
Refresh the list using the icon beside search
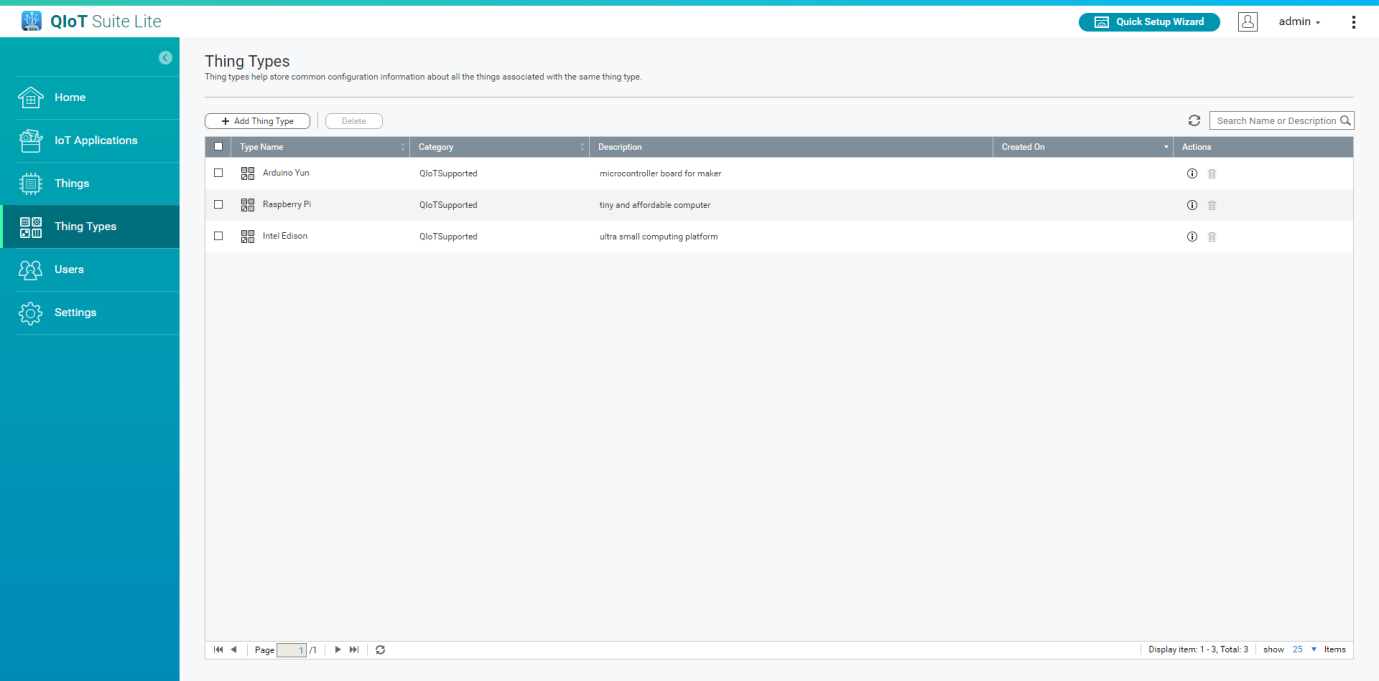pos(1194,121)
